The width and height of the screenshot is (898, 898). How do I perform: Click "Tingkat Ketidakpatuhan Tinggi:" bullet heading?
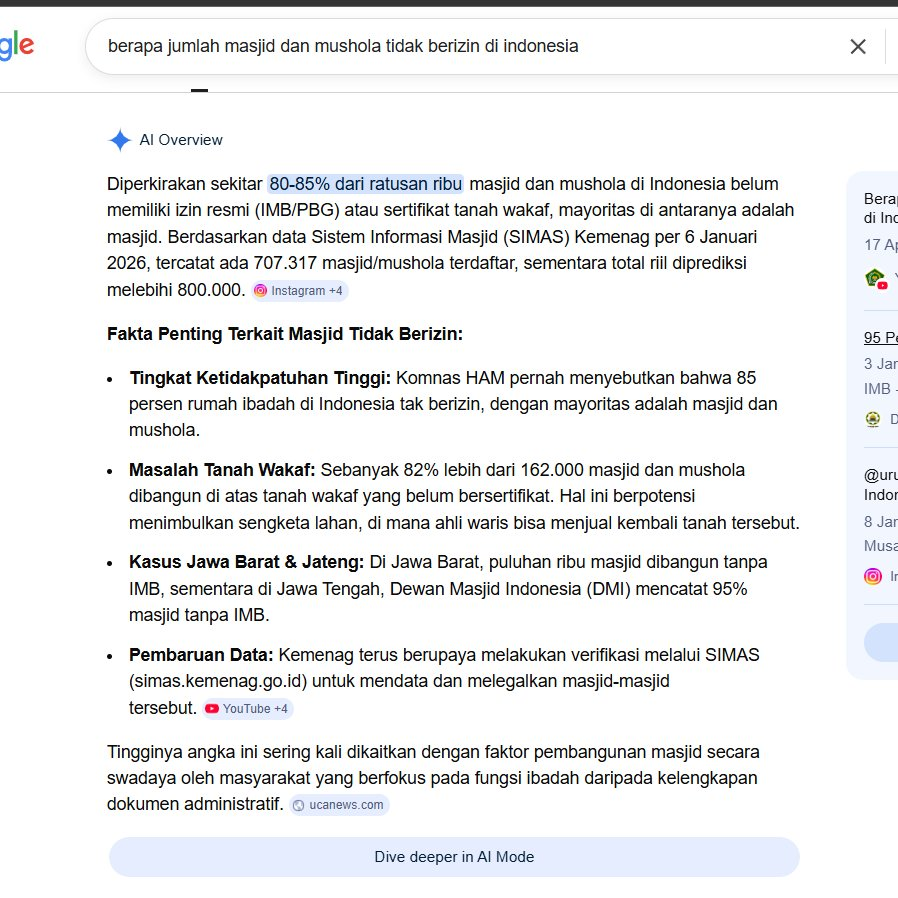tap(260, 378)
